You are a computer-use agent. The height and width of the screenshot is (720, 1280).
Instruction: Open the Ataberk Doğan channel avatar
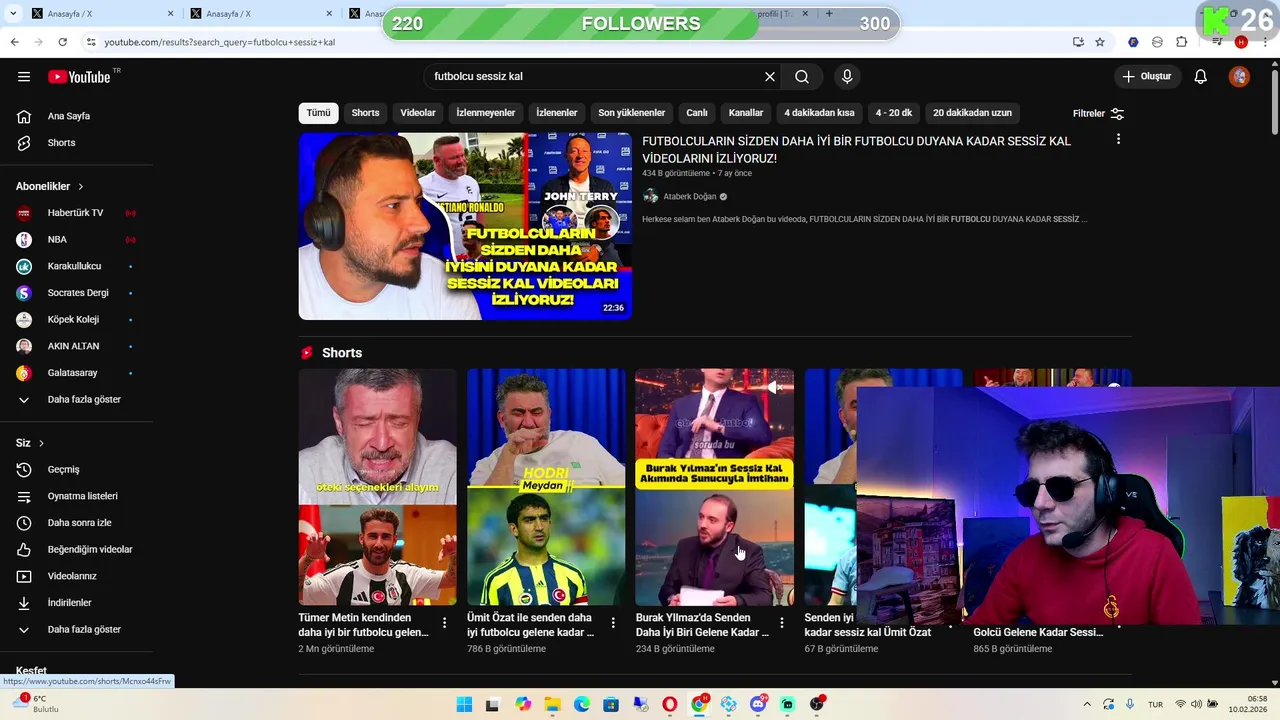pos(651,197)
